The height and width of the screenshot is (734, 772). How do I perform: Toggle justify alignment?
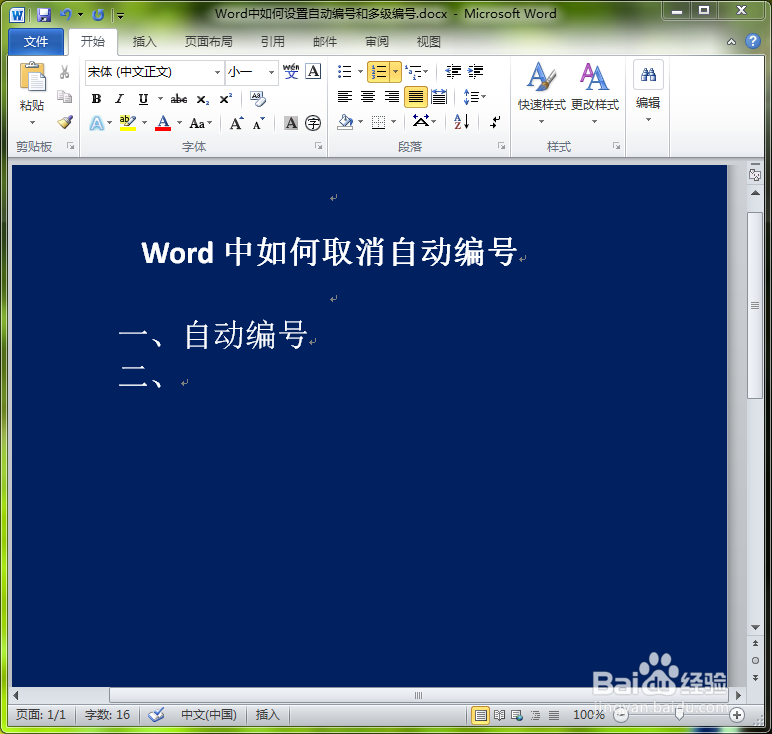[416, 97]
